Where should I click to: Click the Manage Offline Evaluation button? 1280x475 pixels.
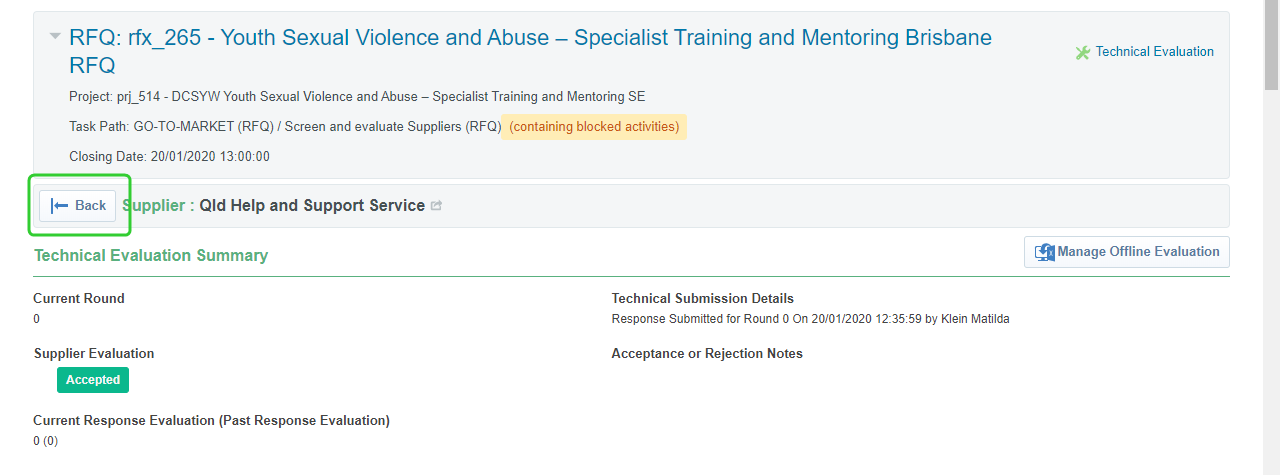tap(1127, 252)
